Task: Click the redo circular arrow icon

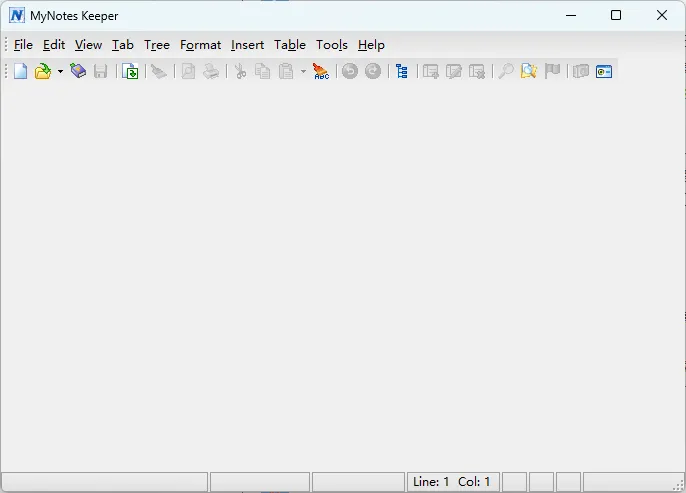Action: click(x=373, y=71)
